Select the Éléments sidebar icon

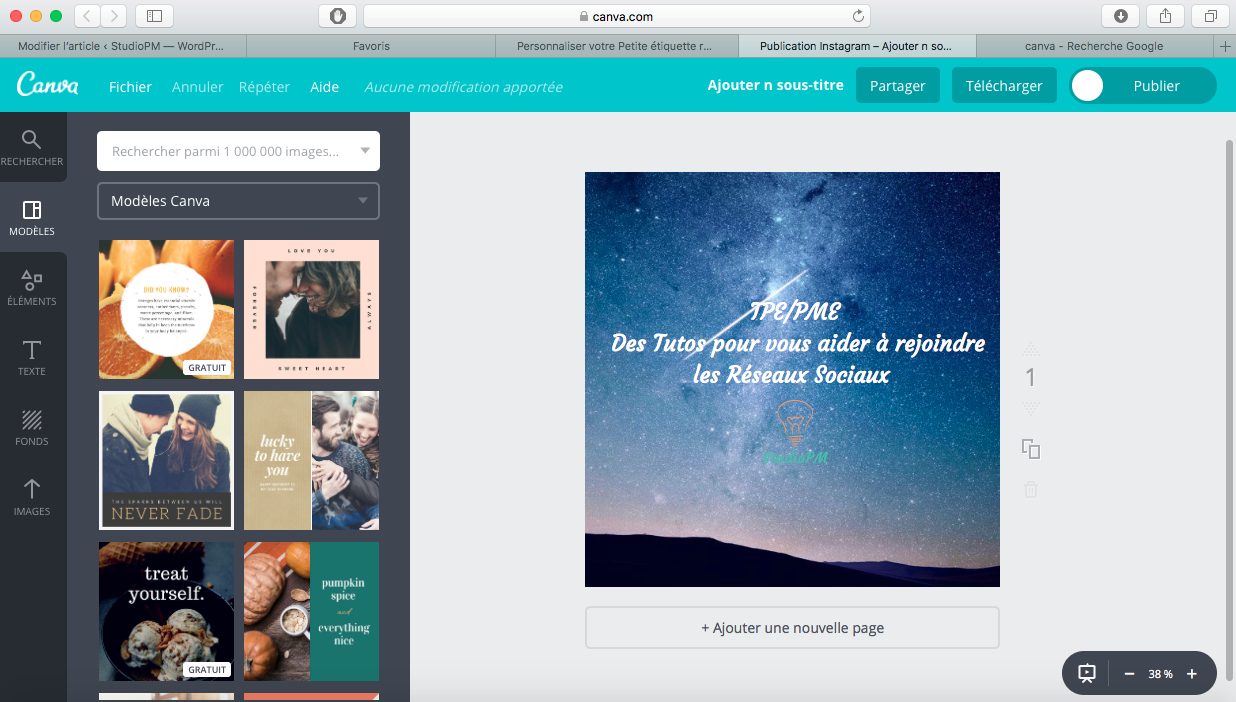pyautogui.click(x=32, y=287)
